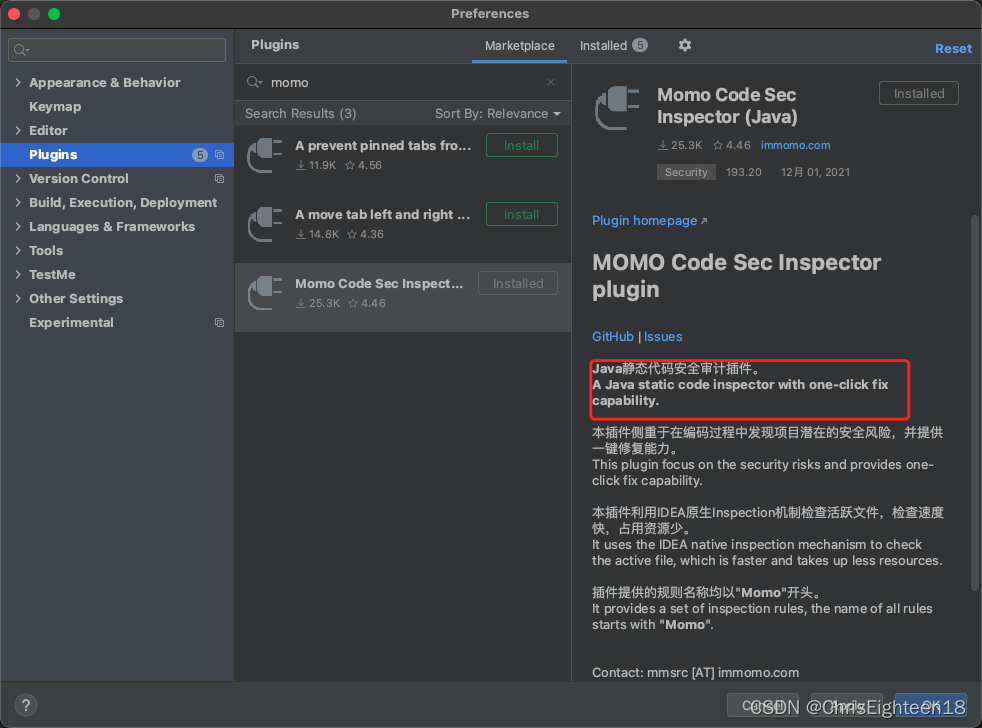Select the move tab left and right title

click(x=383, y=214)
